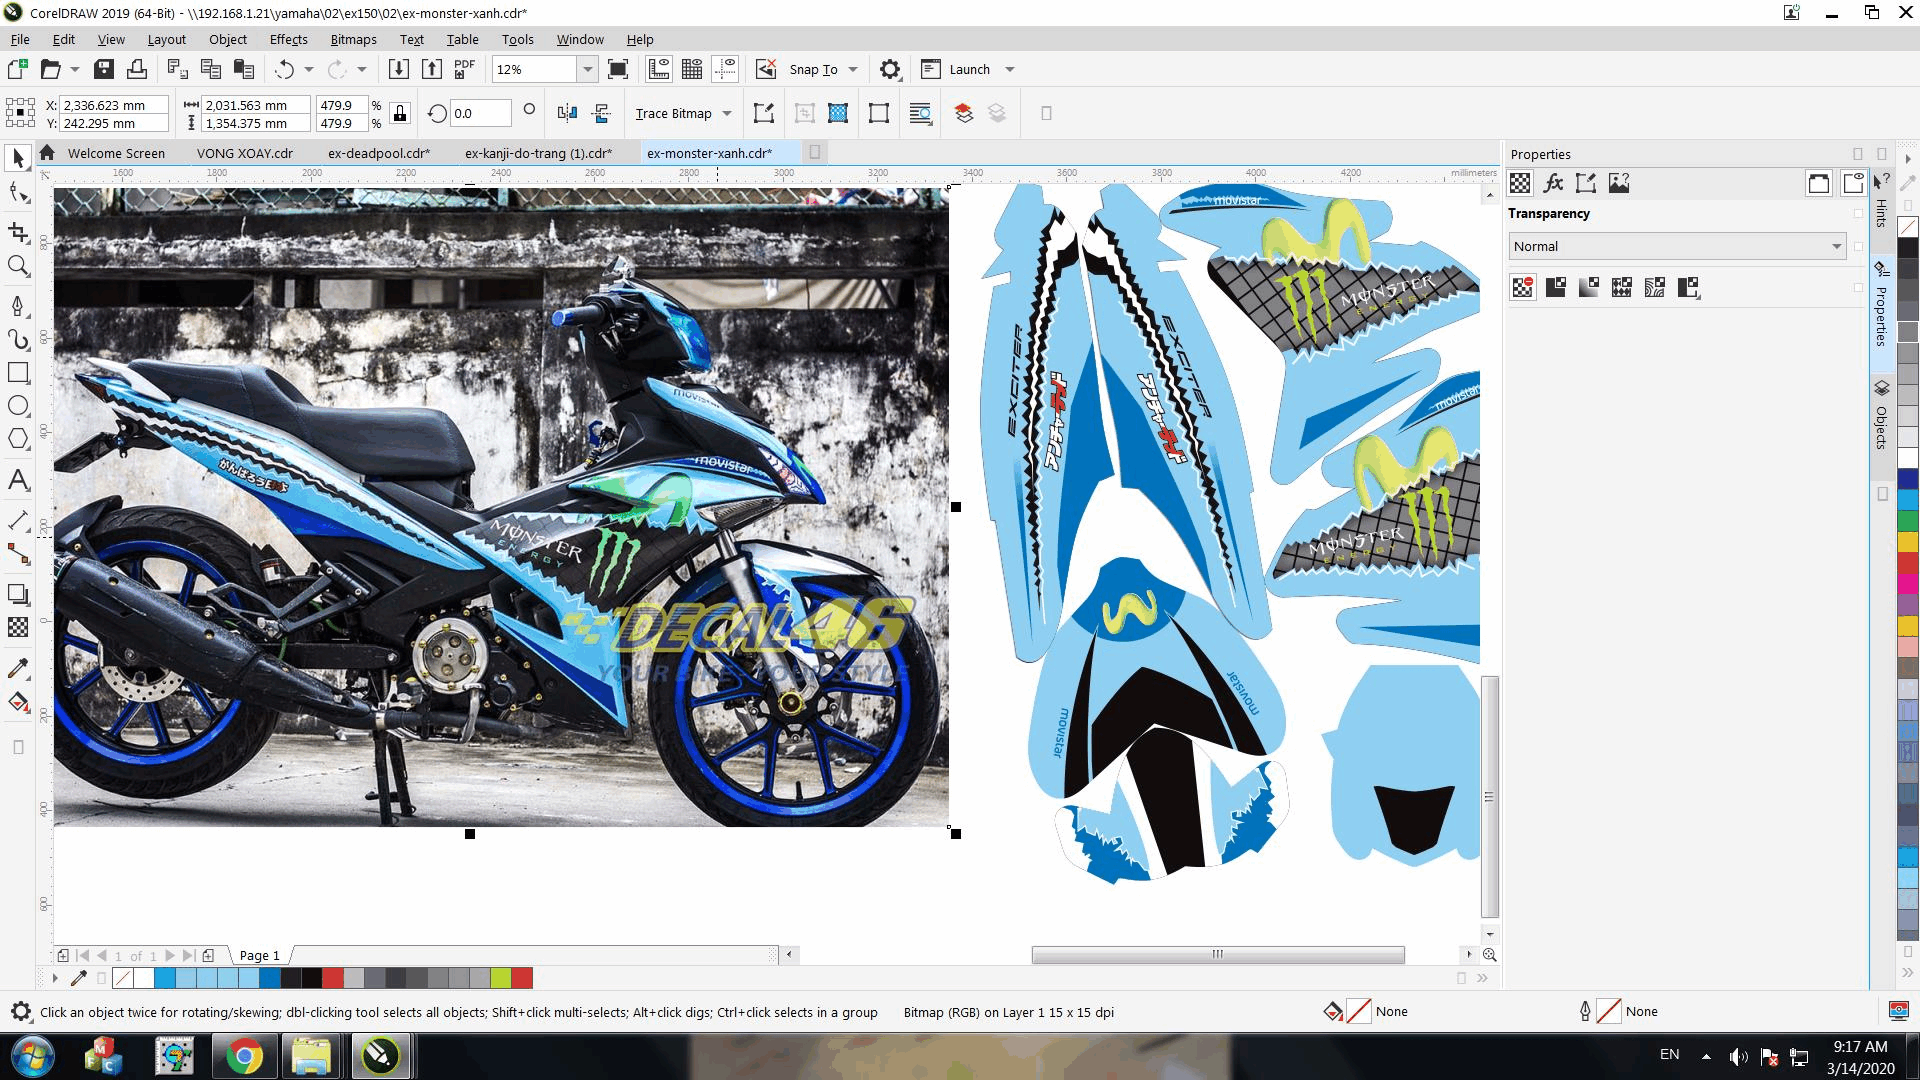Select the Ellipse tool
The height and width of the screenshot is (1080, 1920).
click(18, 406)
